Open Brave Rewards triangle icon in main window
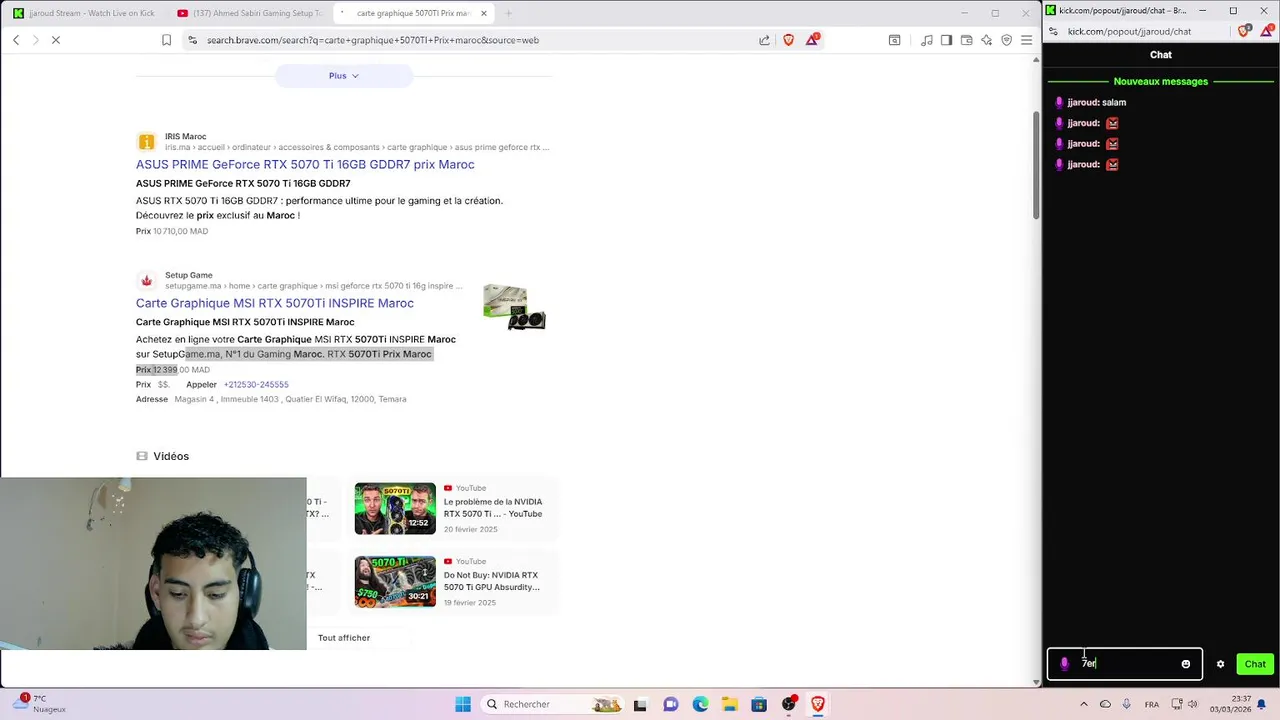 812,40
